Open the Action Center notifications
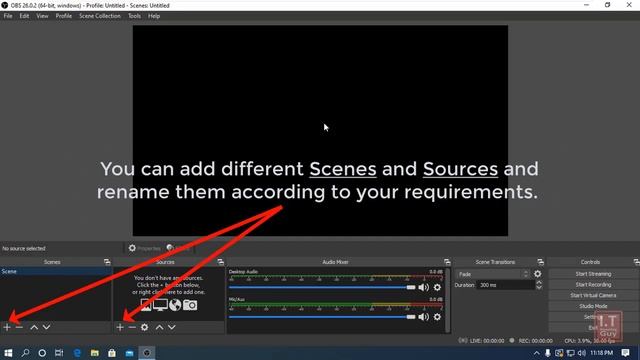Image resolution: width=640 pixels, height=360 pixels. [x=626, y=353]
